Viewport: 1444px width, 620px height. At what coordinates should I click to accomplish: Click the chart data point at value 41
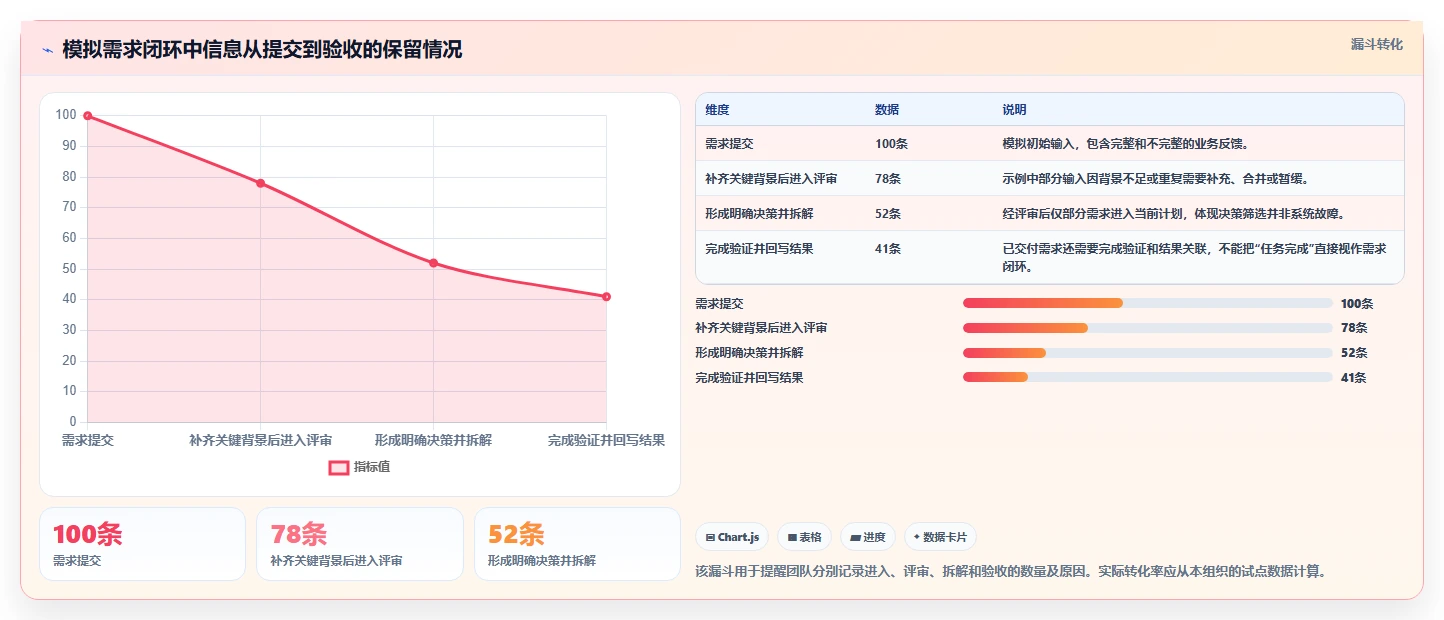point(606,297)
